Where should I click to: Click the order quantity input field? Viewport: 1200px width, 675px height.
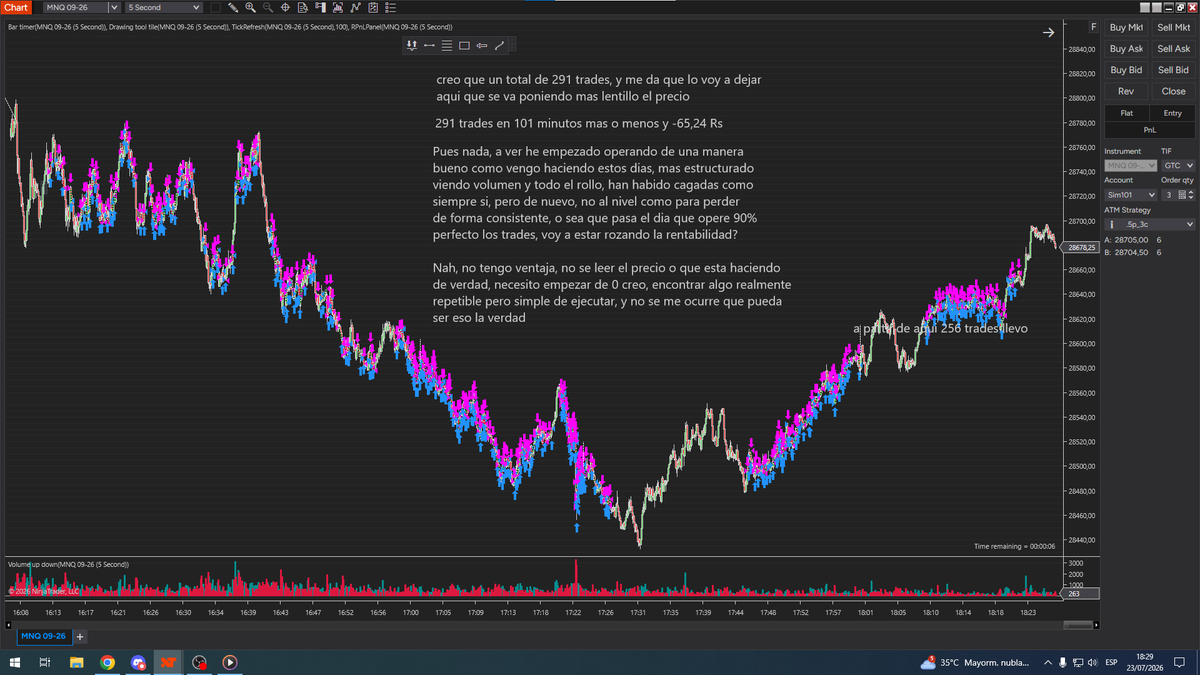click(1168, 195)
